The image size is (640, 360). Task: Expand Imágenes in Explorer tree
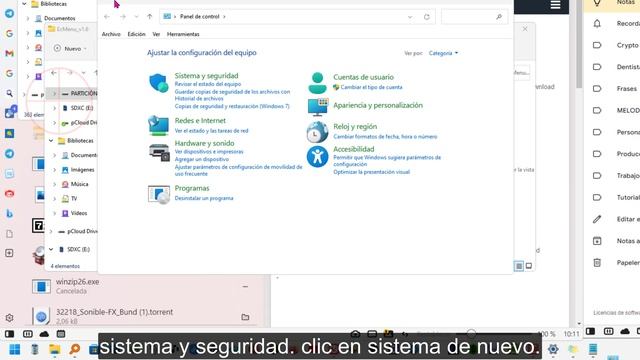click(x=54, y=170)
